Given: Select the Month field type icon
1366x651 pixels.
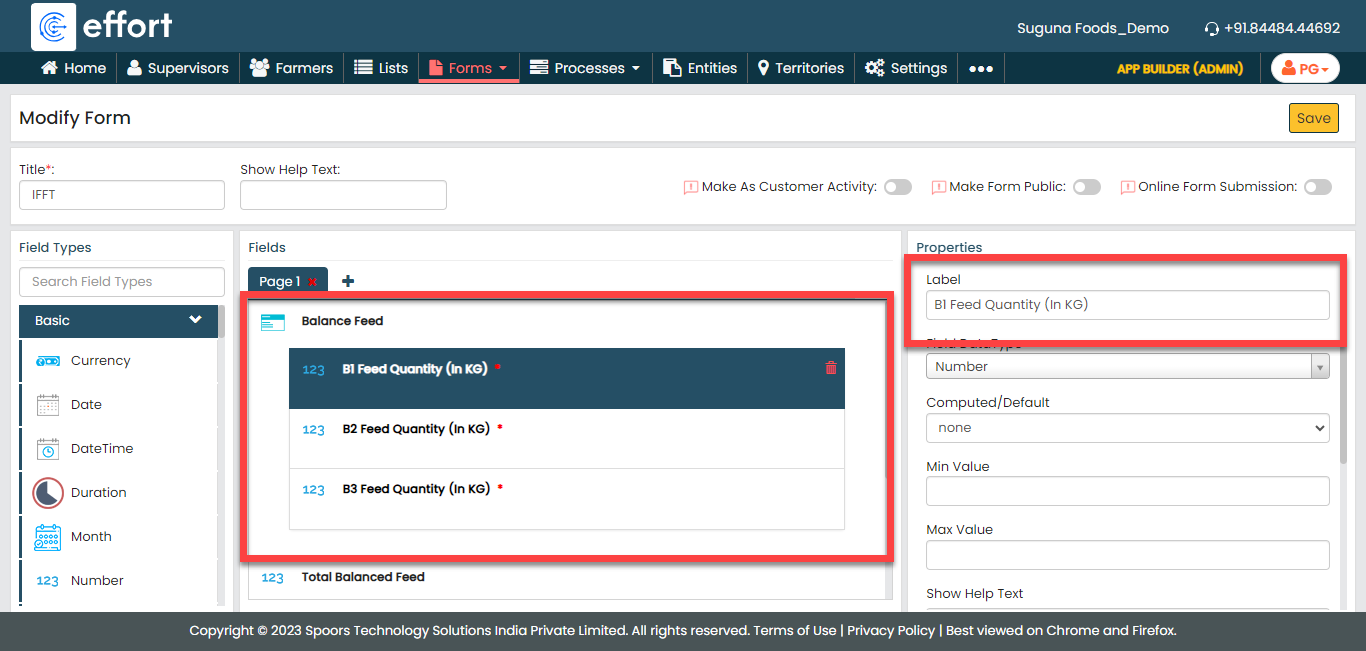Looking at the screenshot, I should tap(47, 537).
